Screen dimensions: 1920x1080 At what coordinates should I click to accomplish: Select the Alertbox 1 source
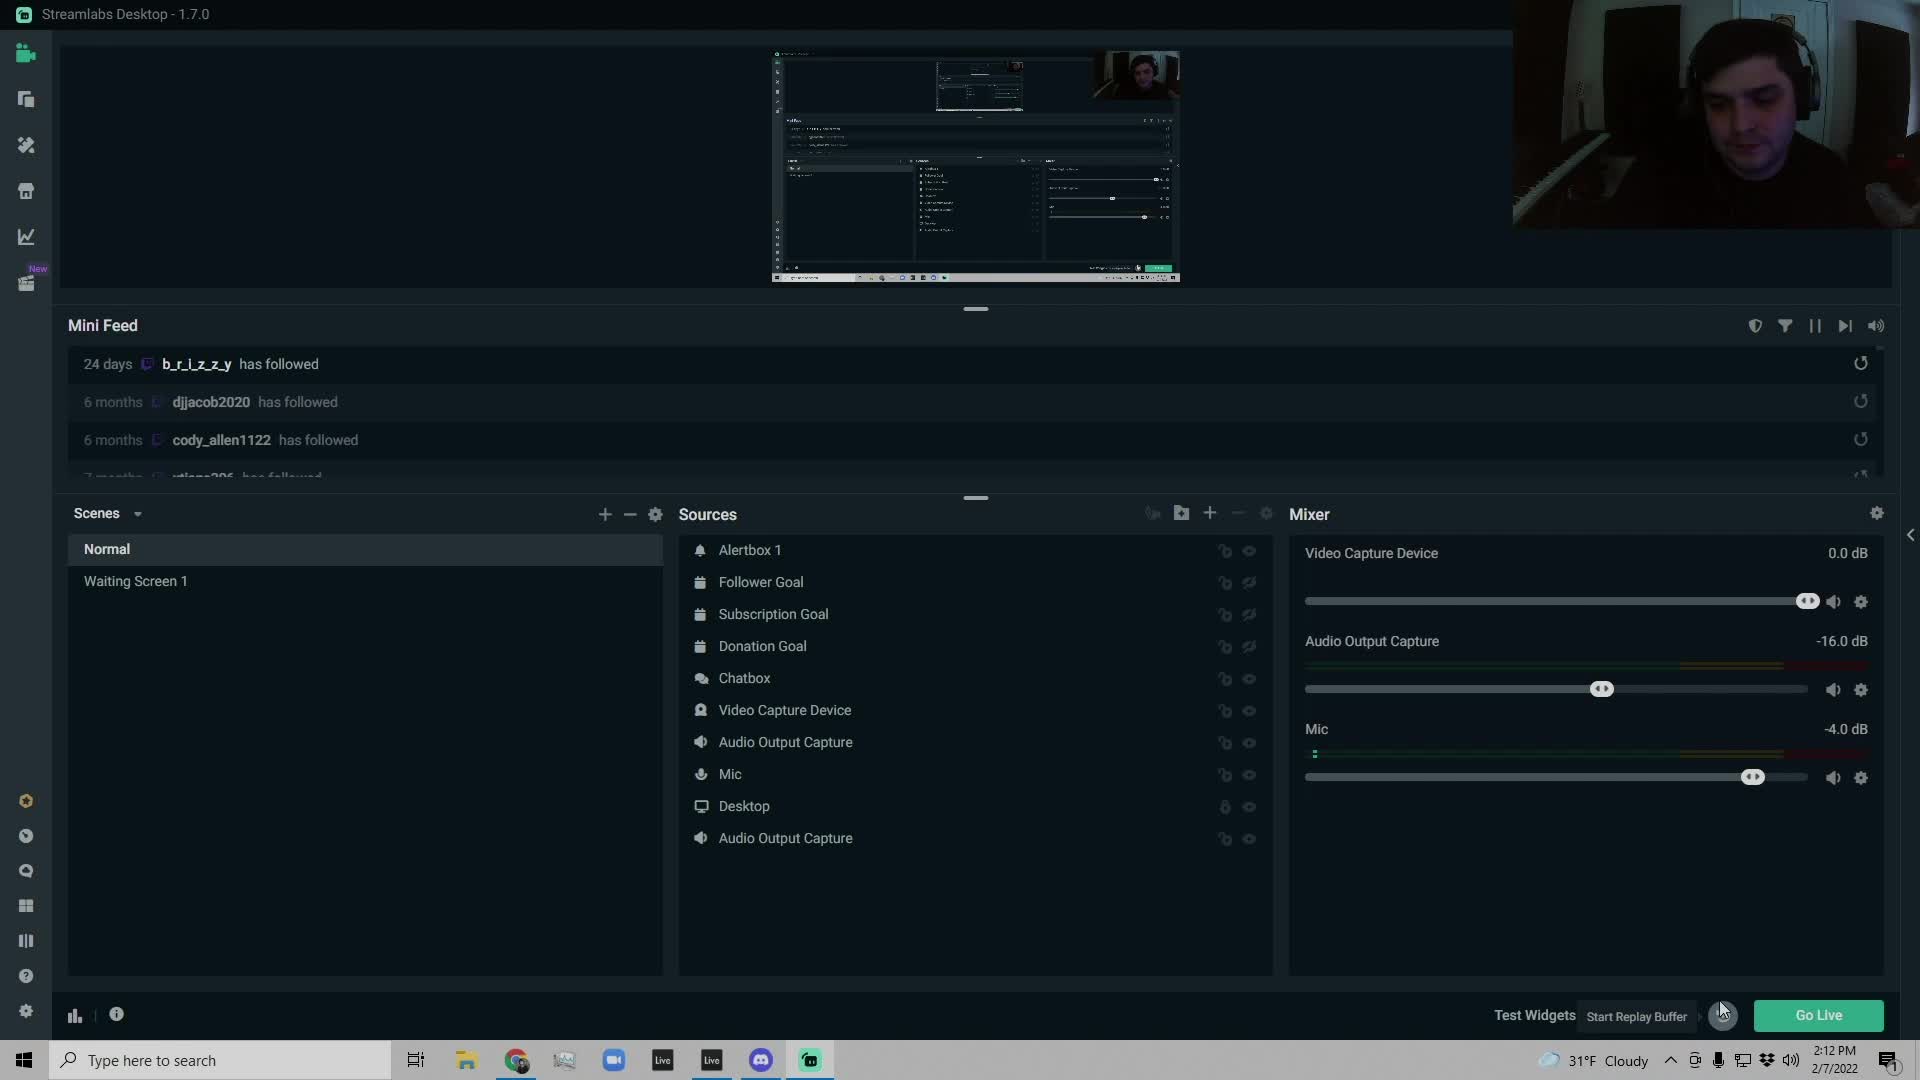pos(975,550)
